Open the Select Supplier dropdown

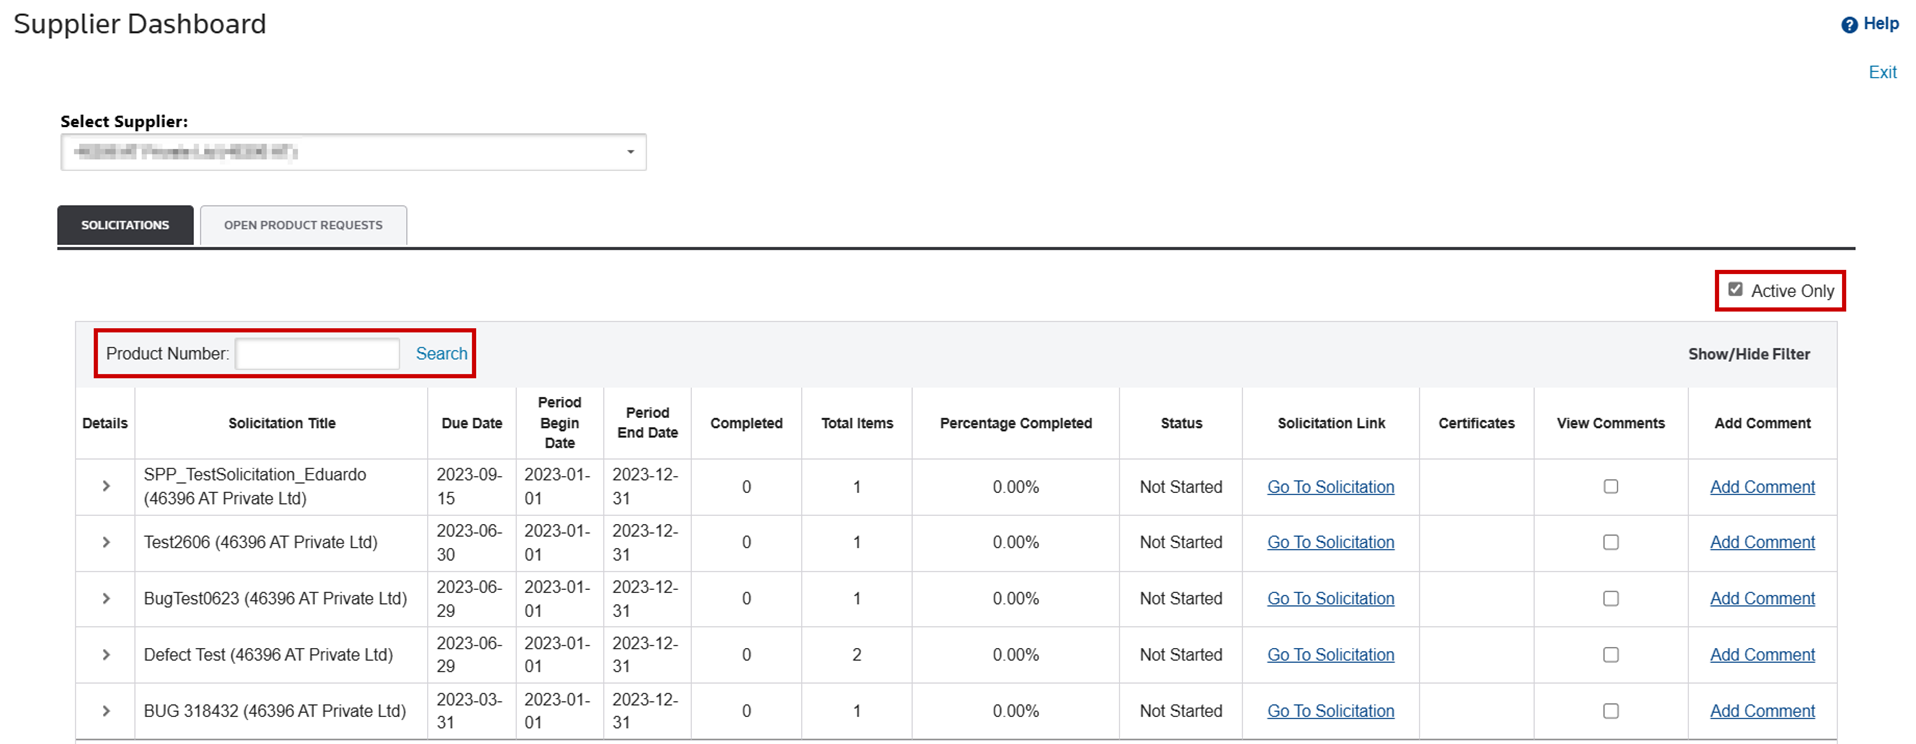(x=353, y=152)
